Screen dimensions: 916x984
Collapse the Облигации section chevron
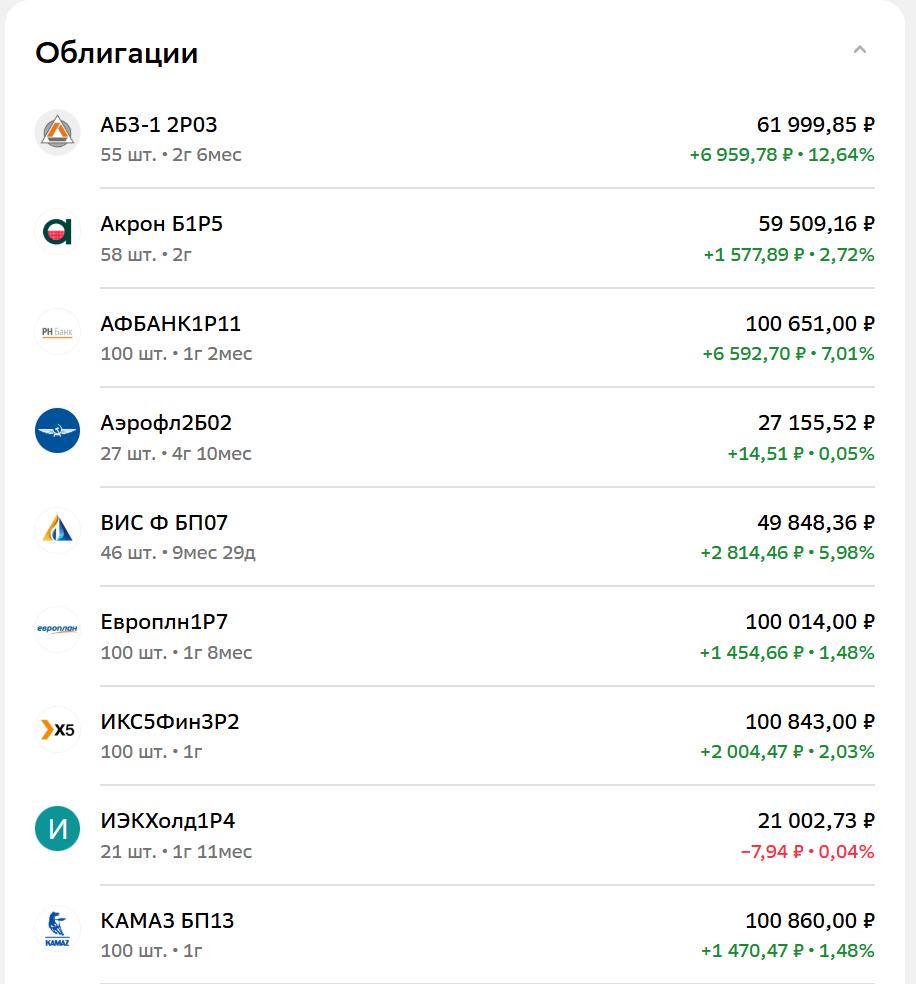pyautogui.click(x=859, y=50)
